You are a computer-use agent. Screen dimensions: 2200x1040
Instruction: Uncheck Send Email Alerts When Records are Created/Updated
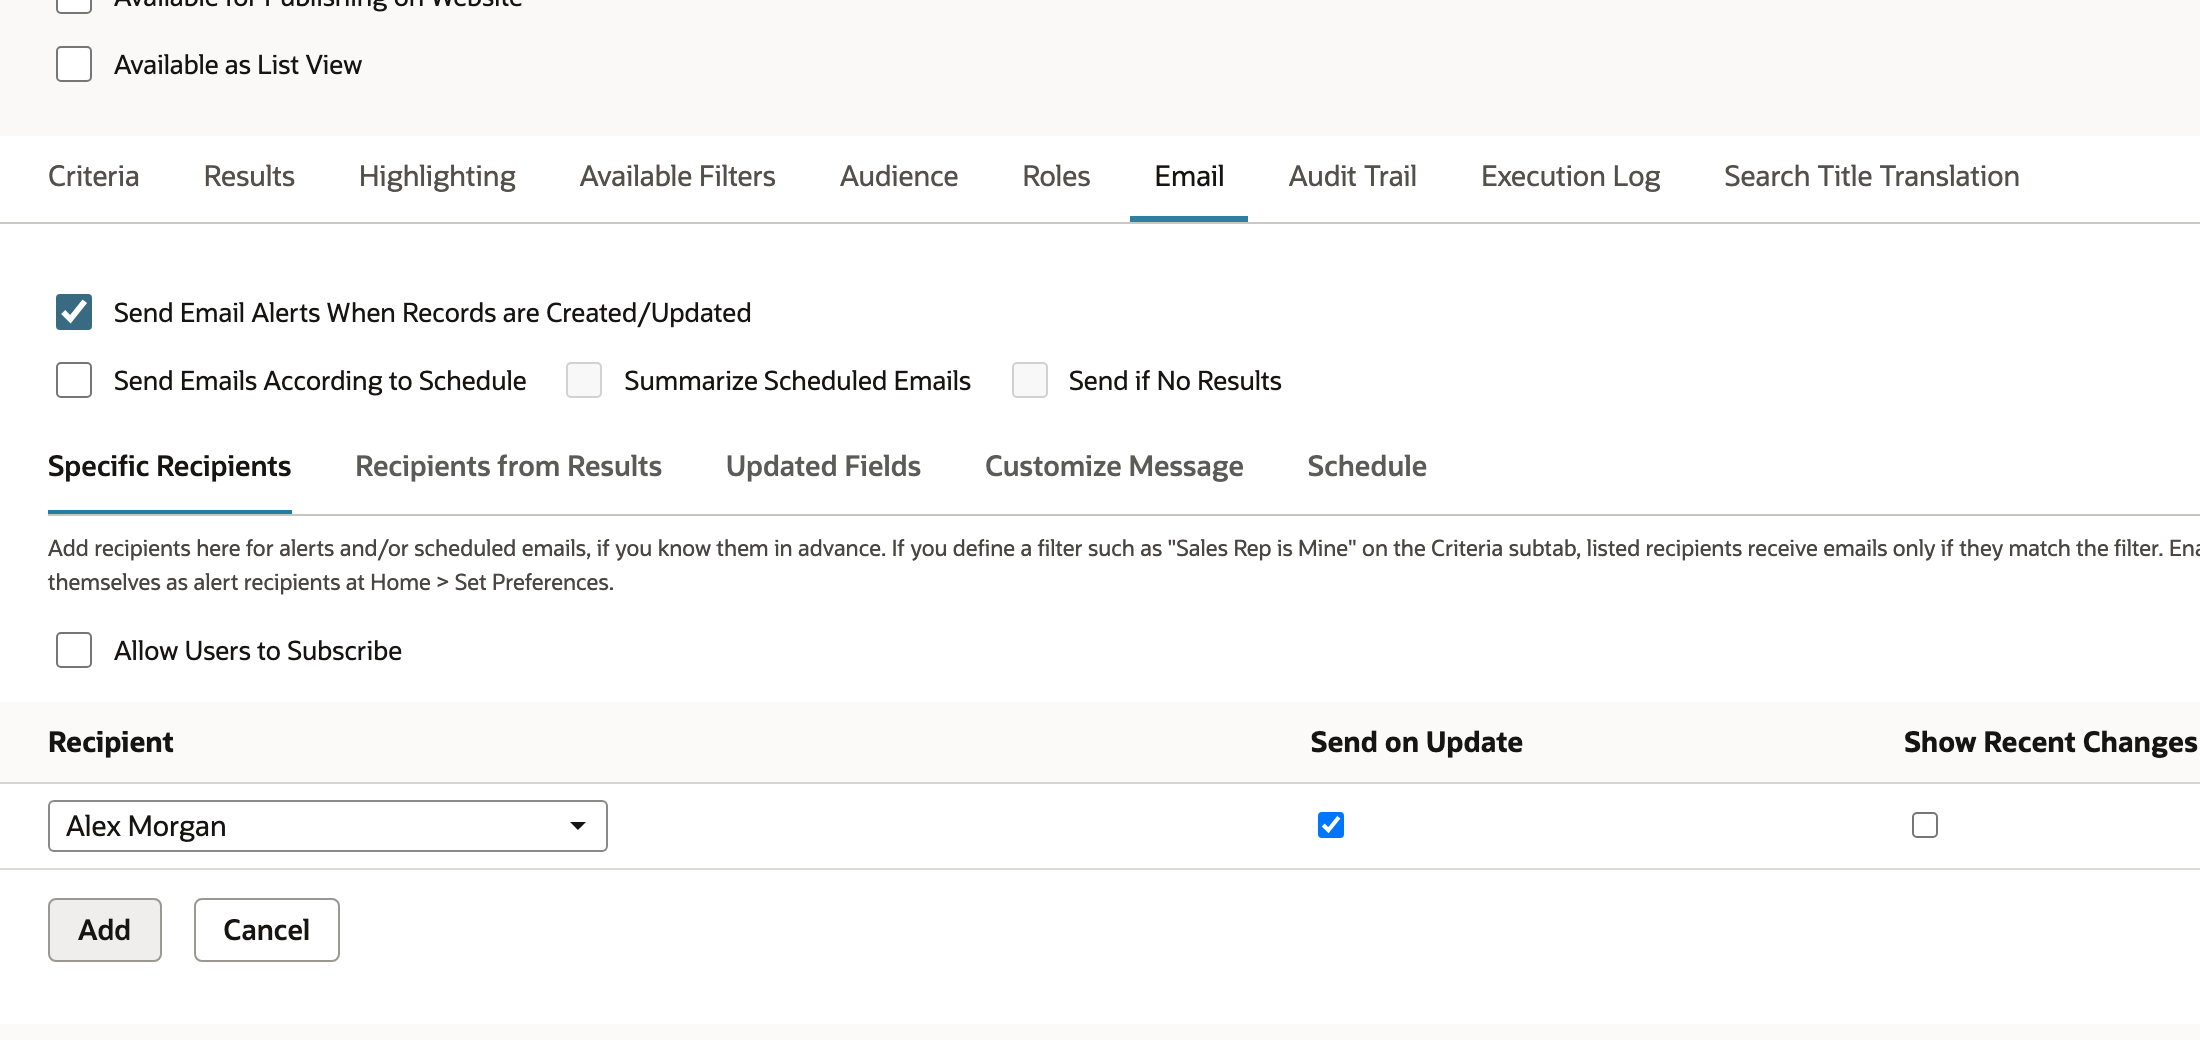(x=74, y=312)
